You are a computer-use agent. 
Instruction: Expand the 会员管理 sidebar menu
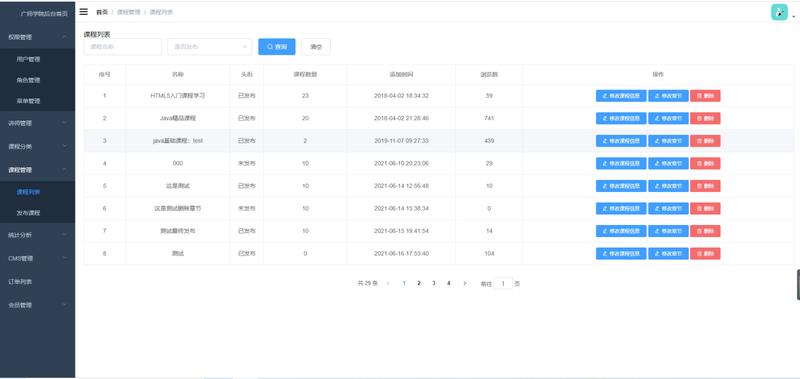pos(37,305)
